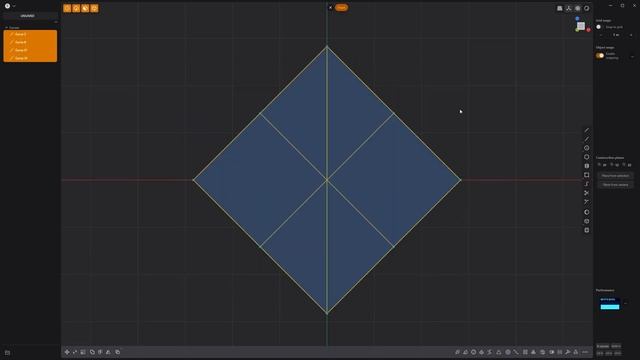
Task: Click the grid snap size value field
Action: click(616, 35)
